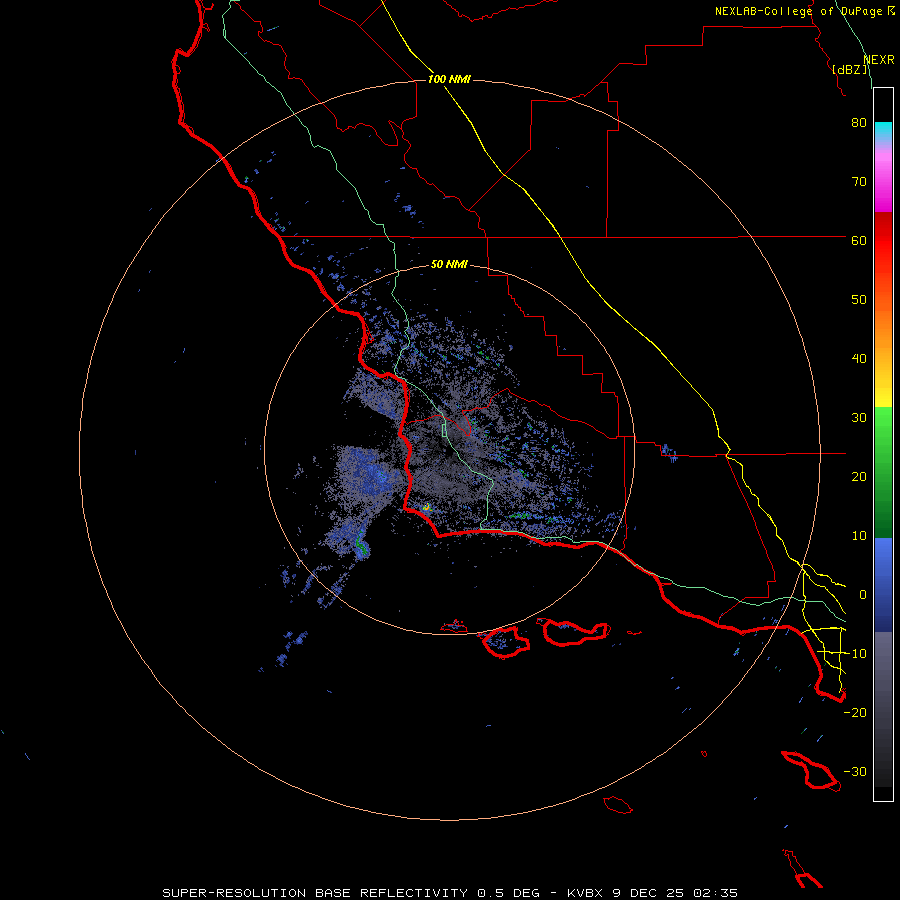The height and width of the screenshot is (900, 900).
Task: Click the 0 dBZ value on the scale
Action: (x=863, y=595)
